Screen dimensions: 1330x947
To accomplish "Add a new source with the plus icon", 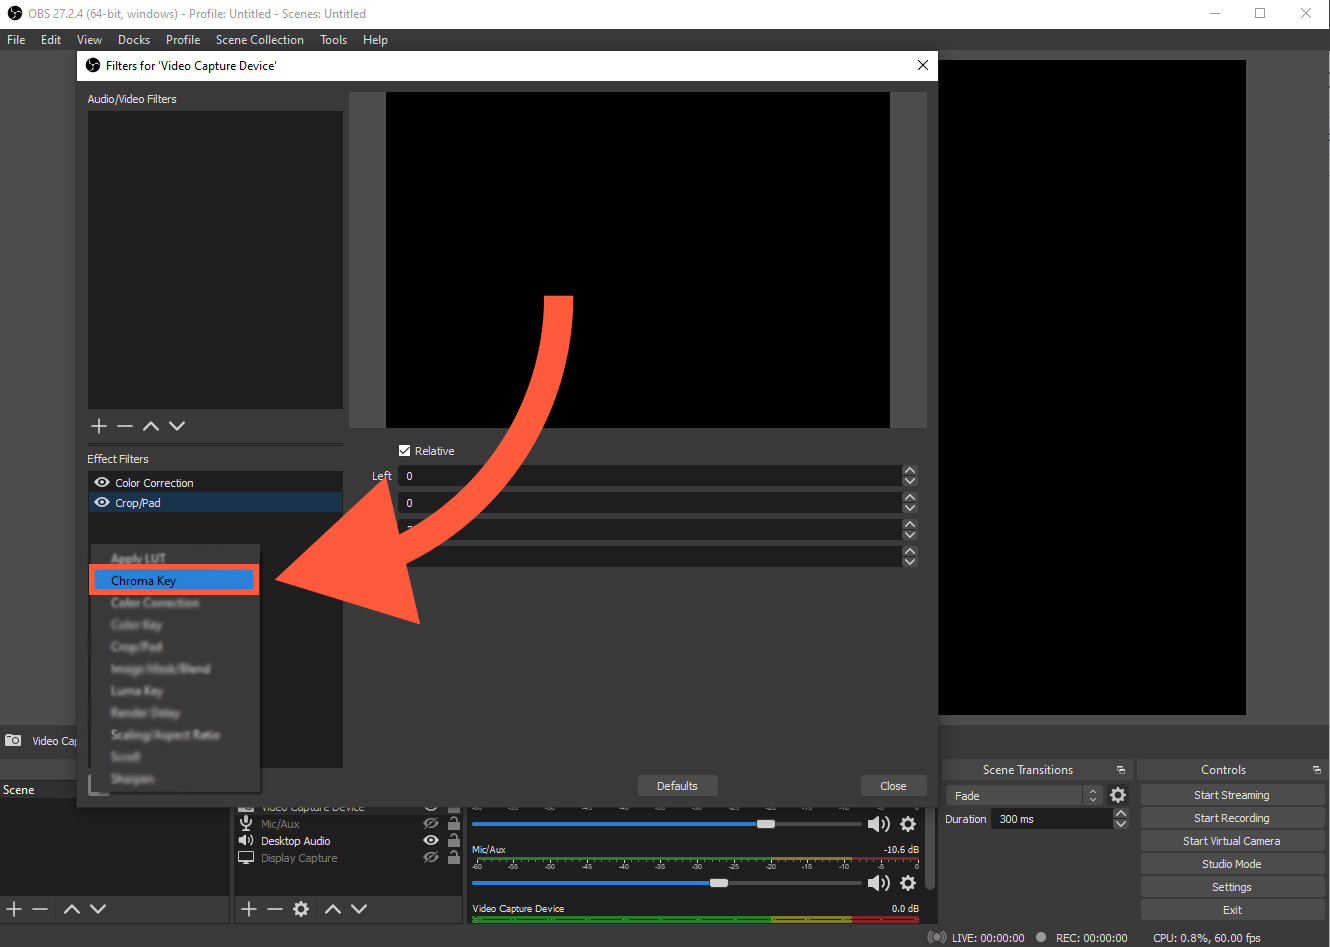I will pos(248,908).
